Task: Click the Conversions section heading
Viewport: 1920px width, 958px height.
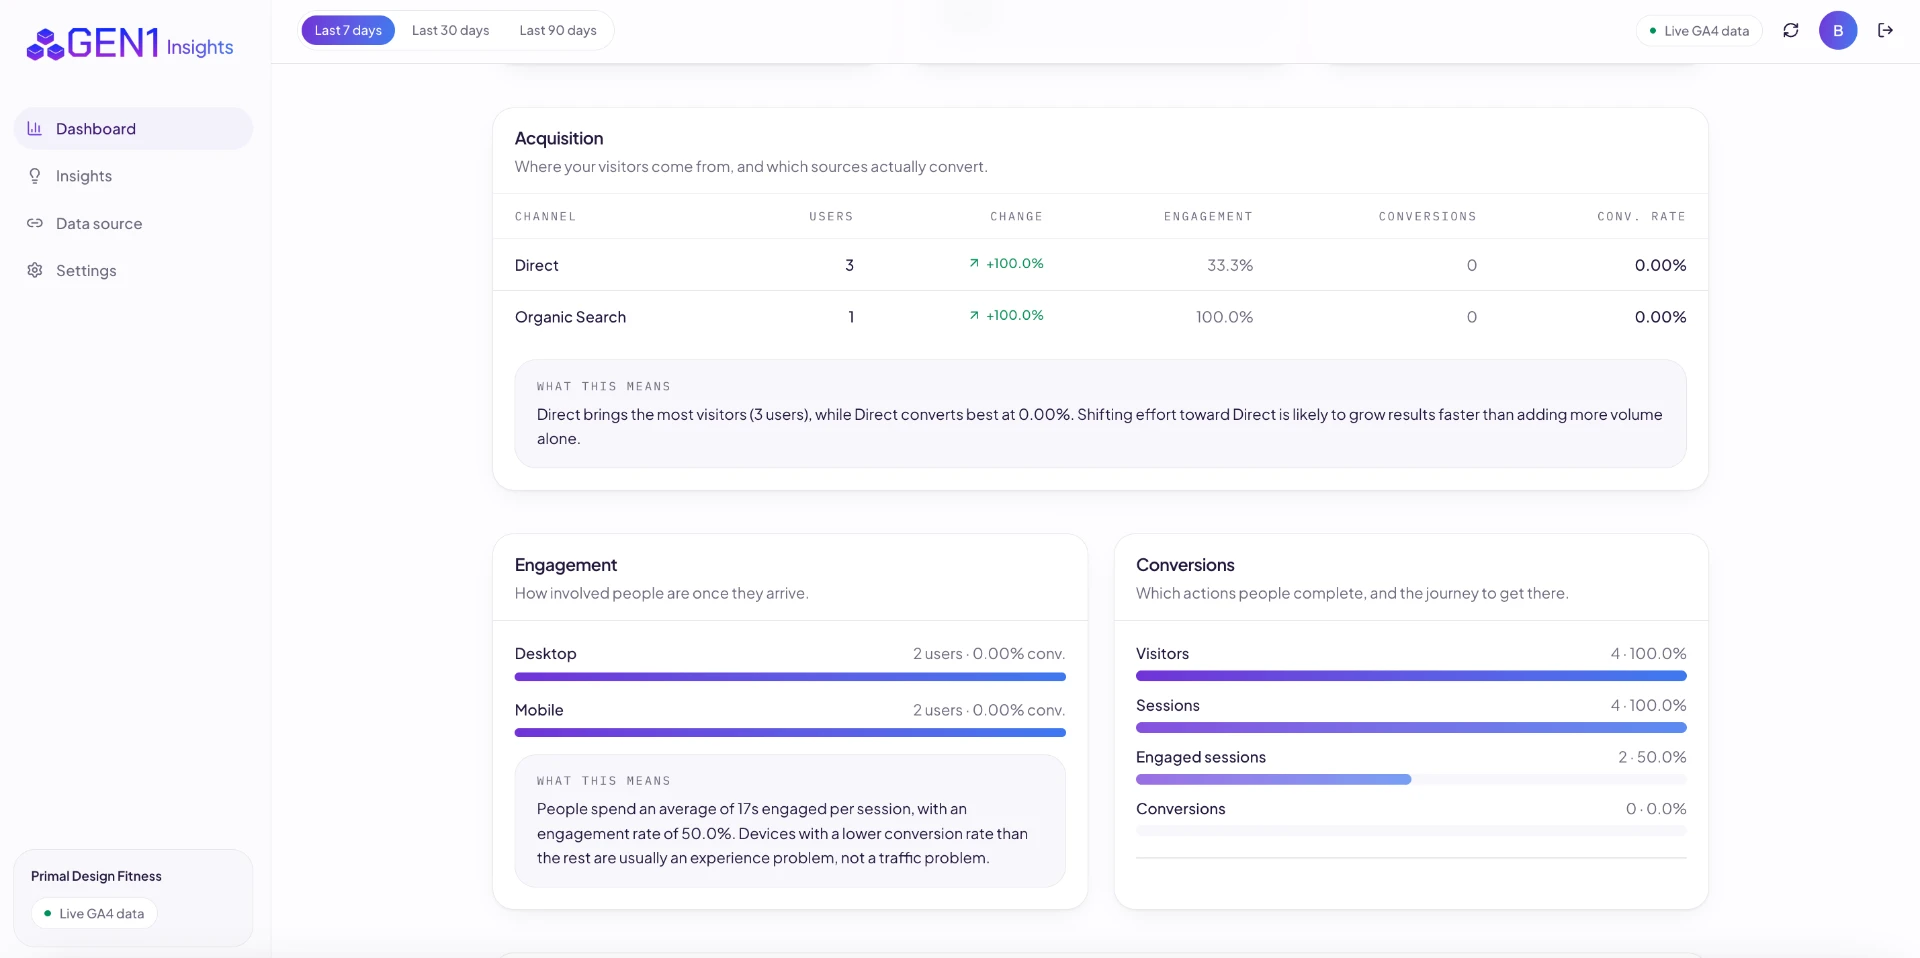Action: [1185, 565]
